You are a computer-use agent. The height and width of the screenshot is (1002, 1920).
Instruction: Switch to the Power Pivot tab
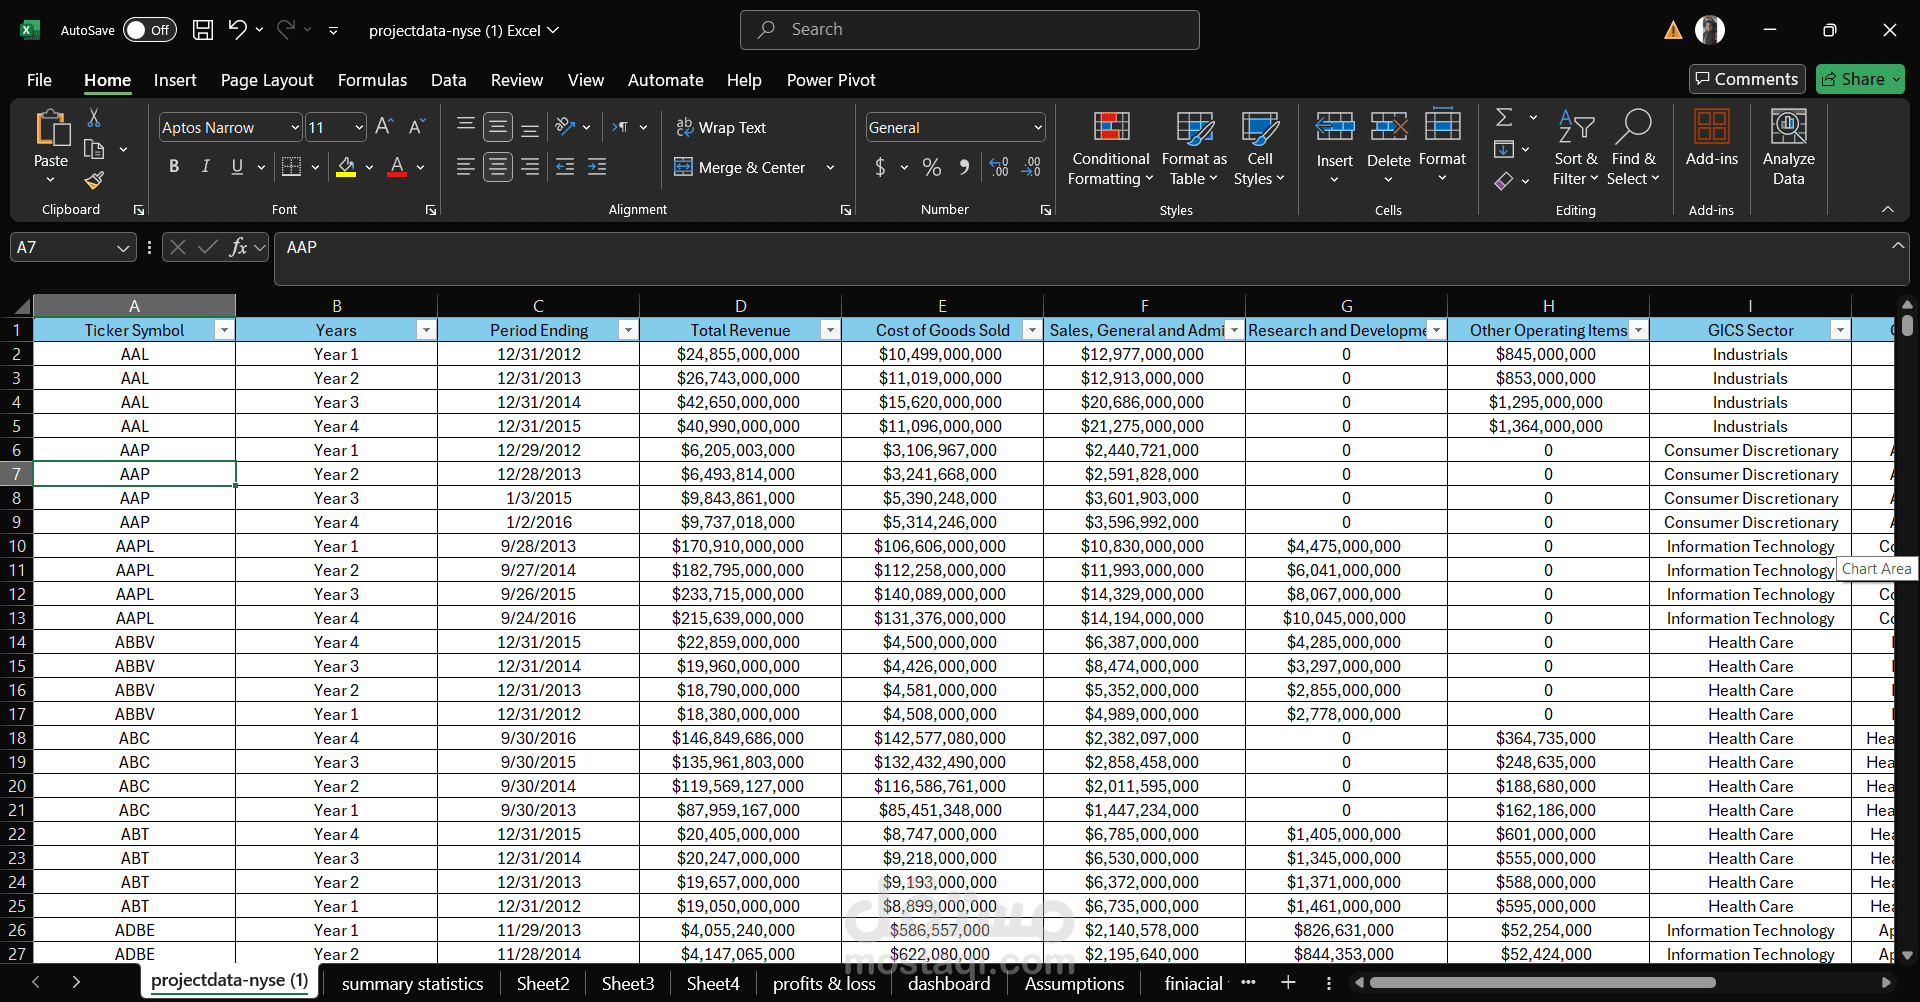click(x=831, y=80)
